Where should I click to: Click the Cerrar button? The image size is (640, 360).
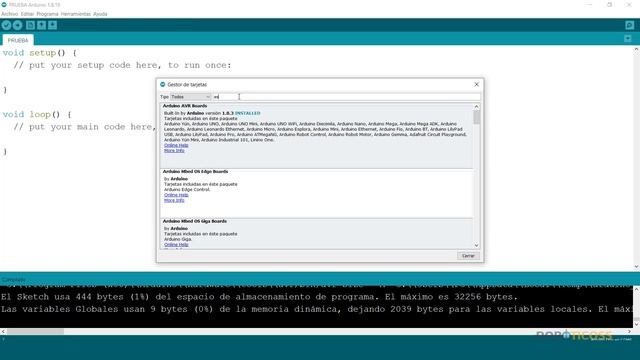coord(468,256)
